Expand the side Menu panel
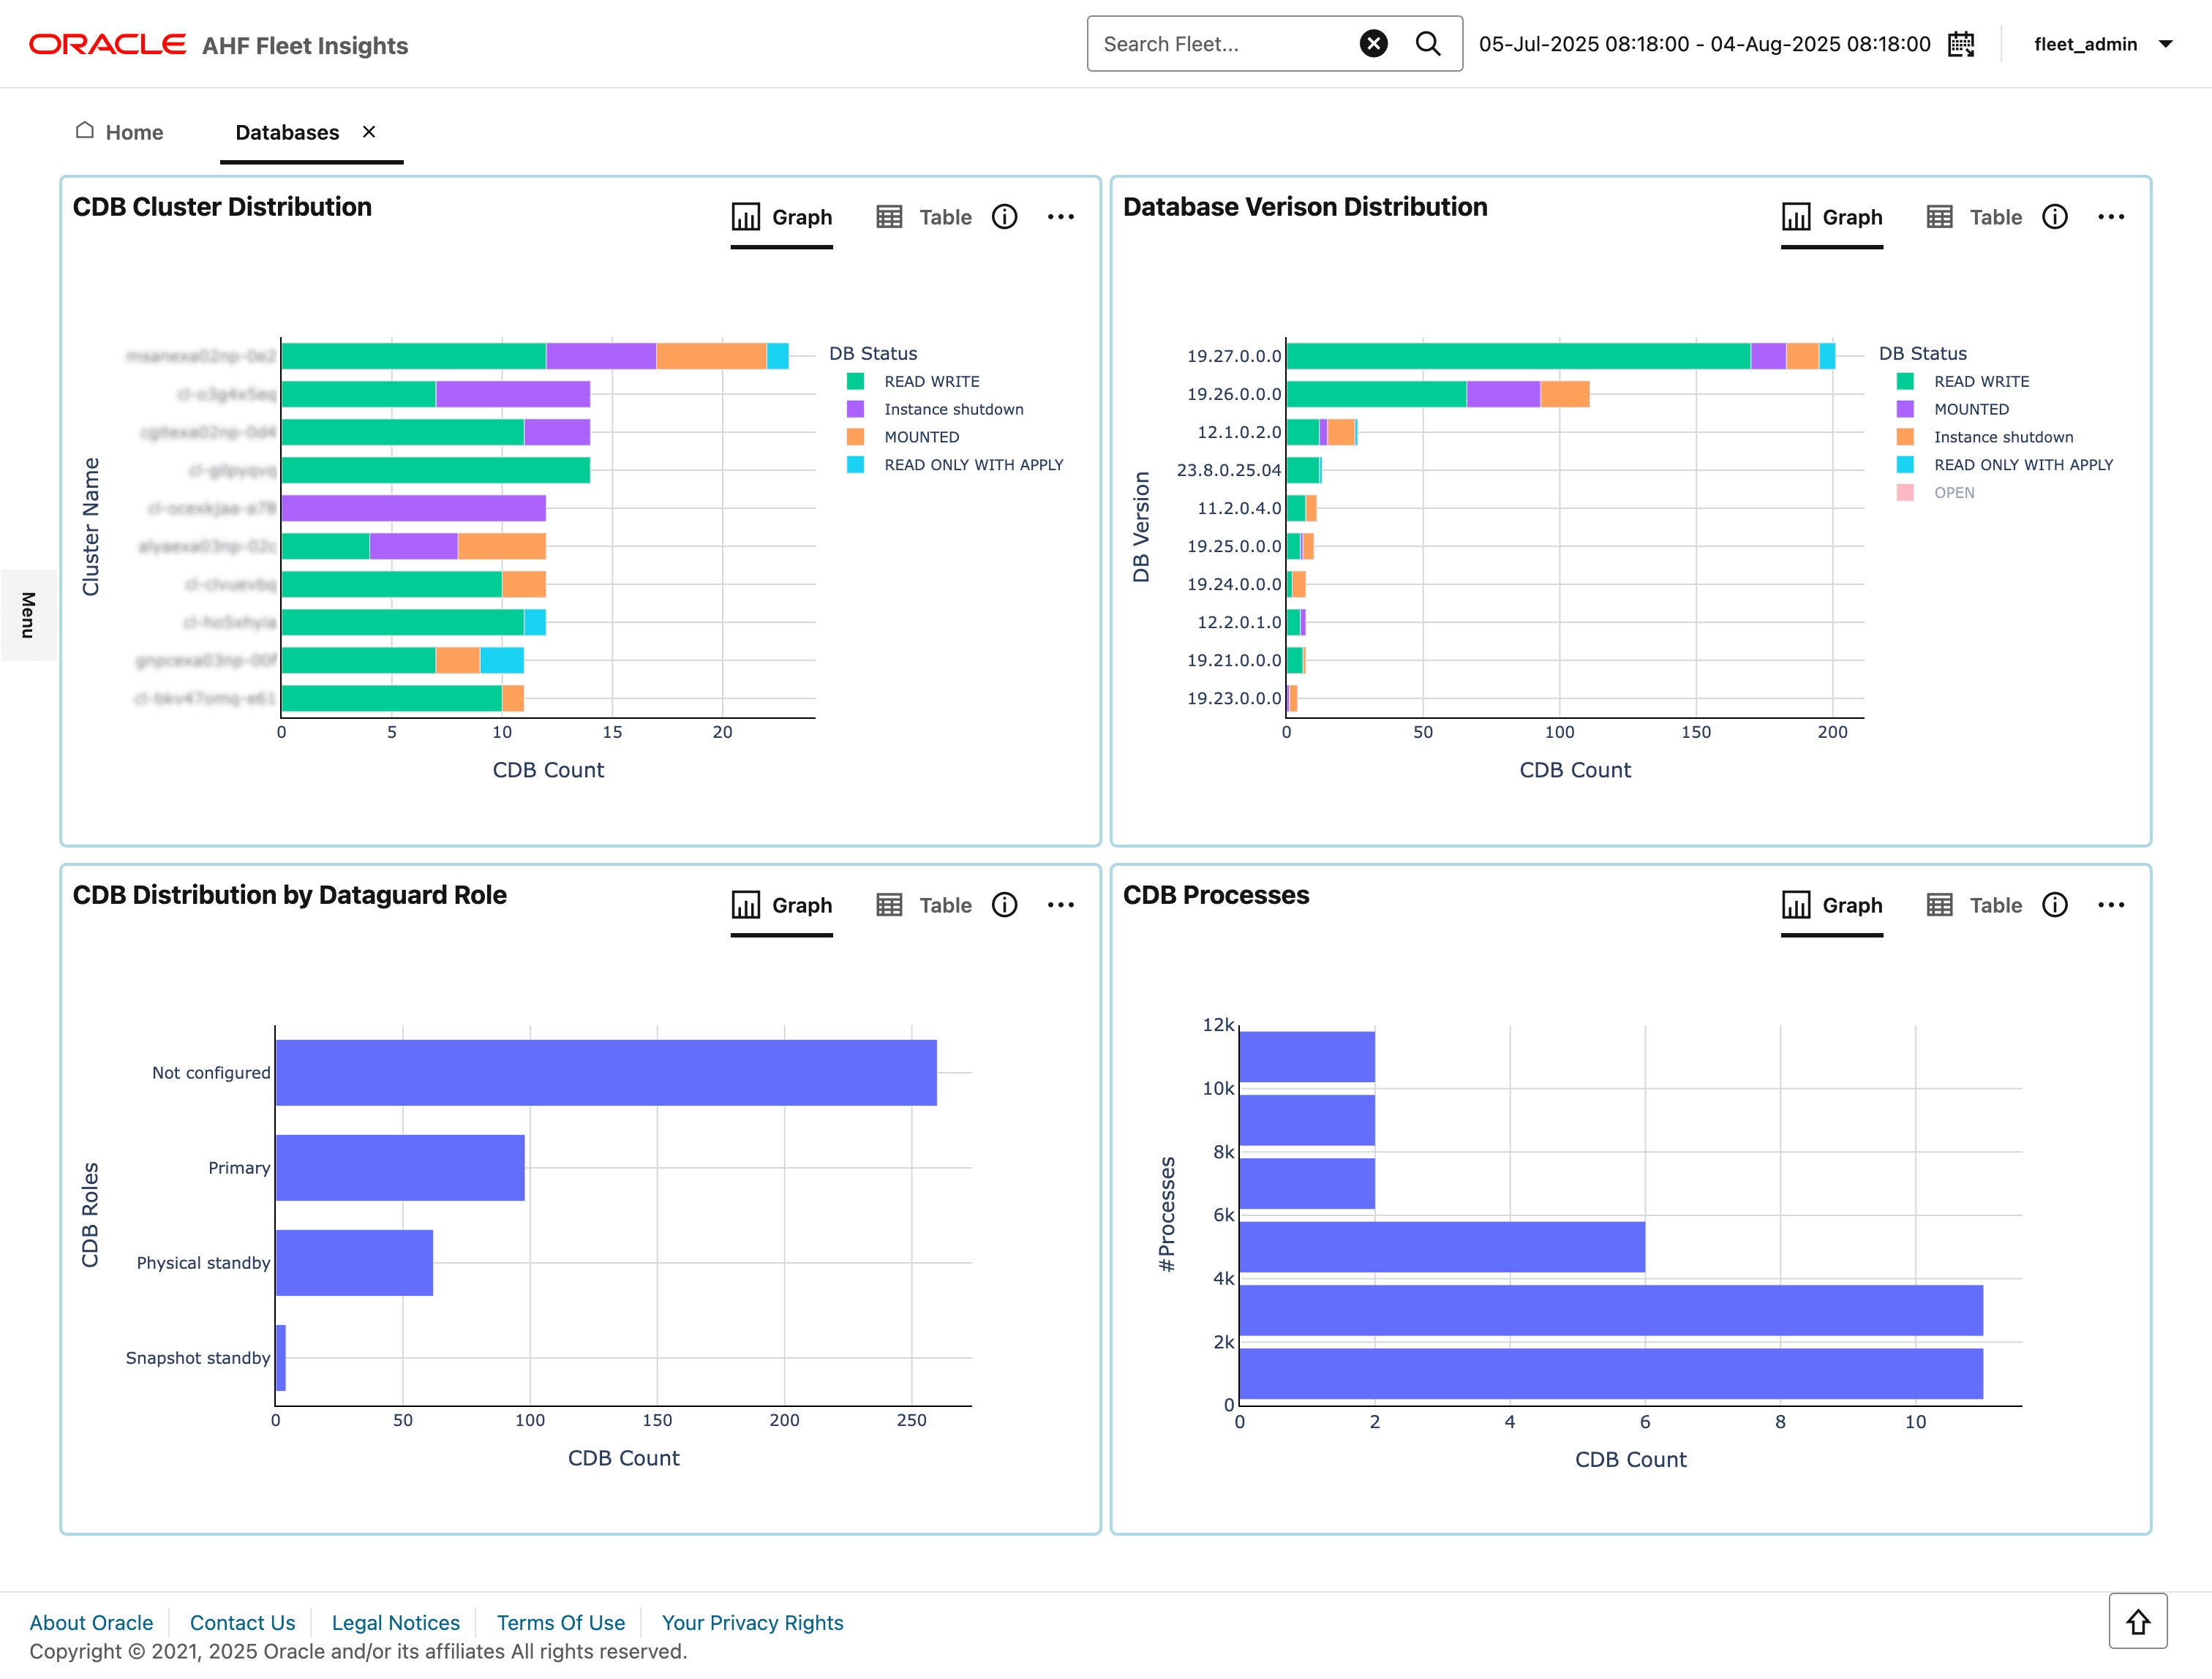This screenshot has width=2212, height=1679. click(28, 614)
